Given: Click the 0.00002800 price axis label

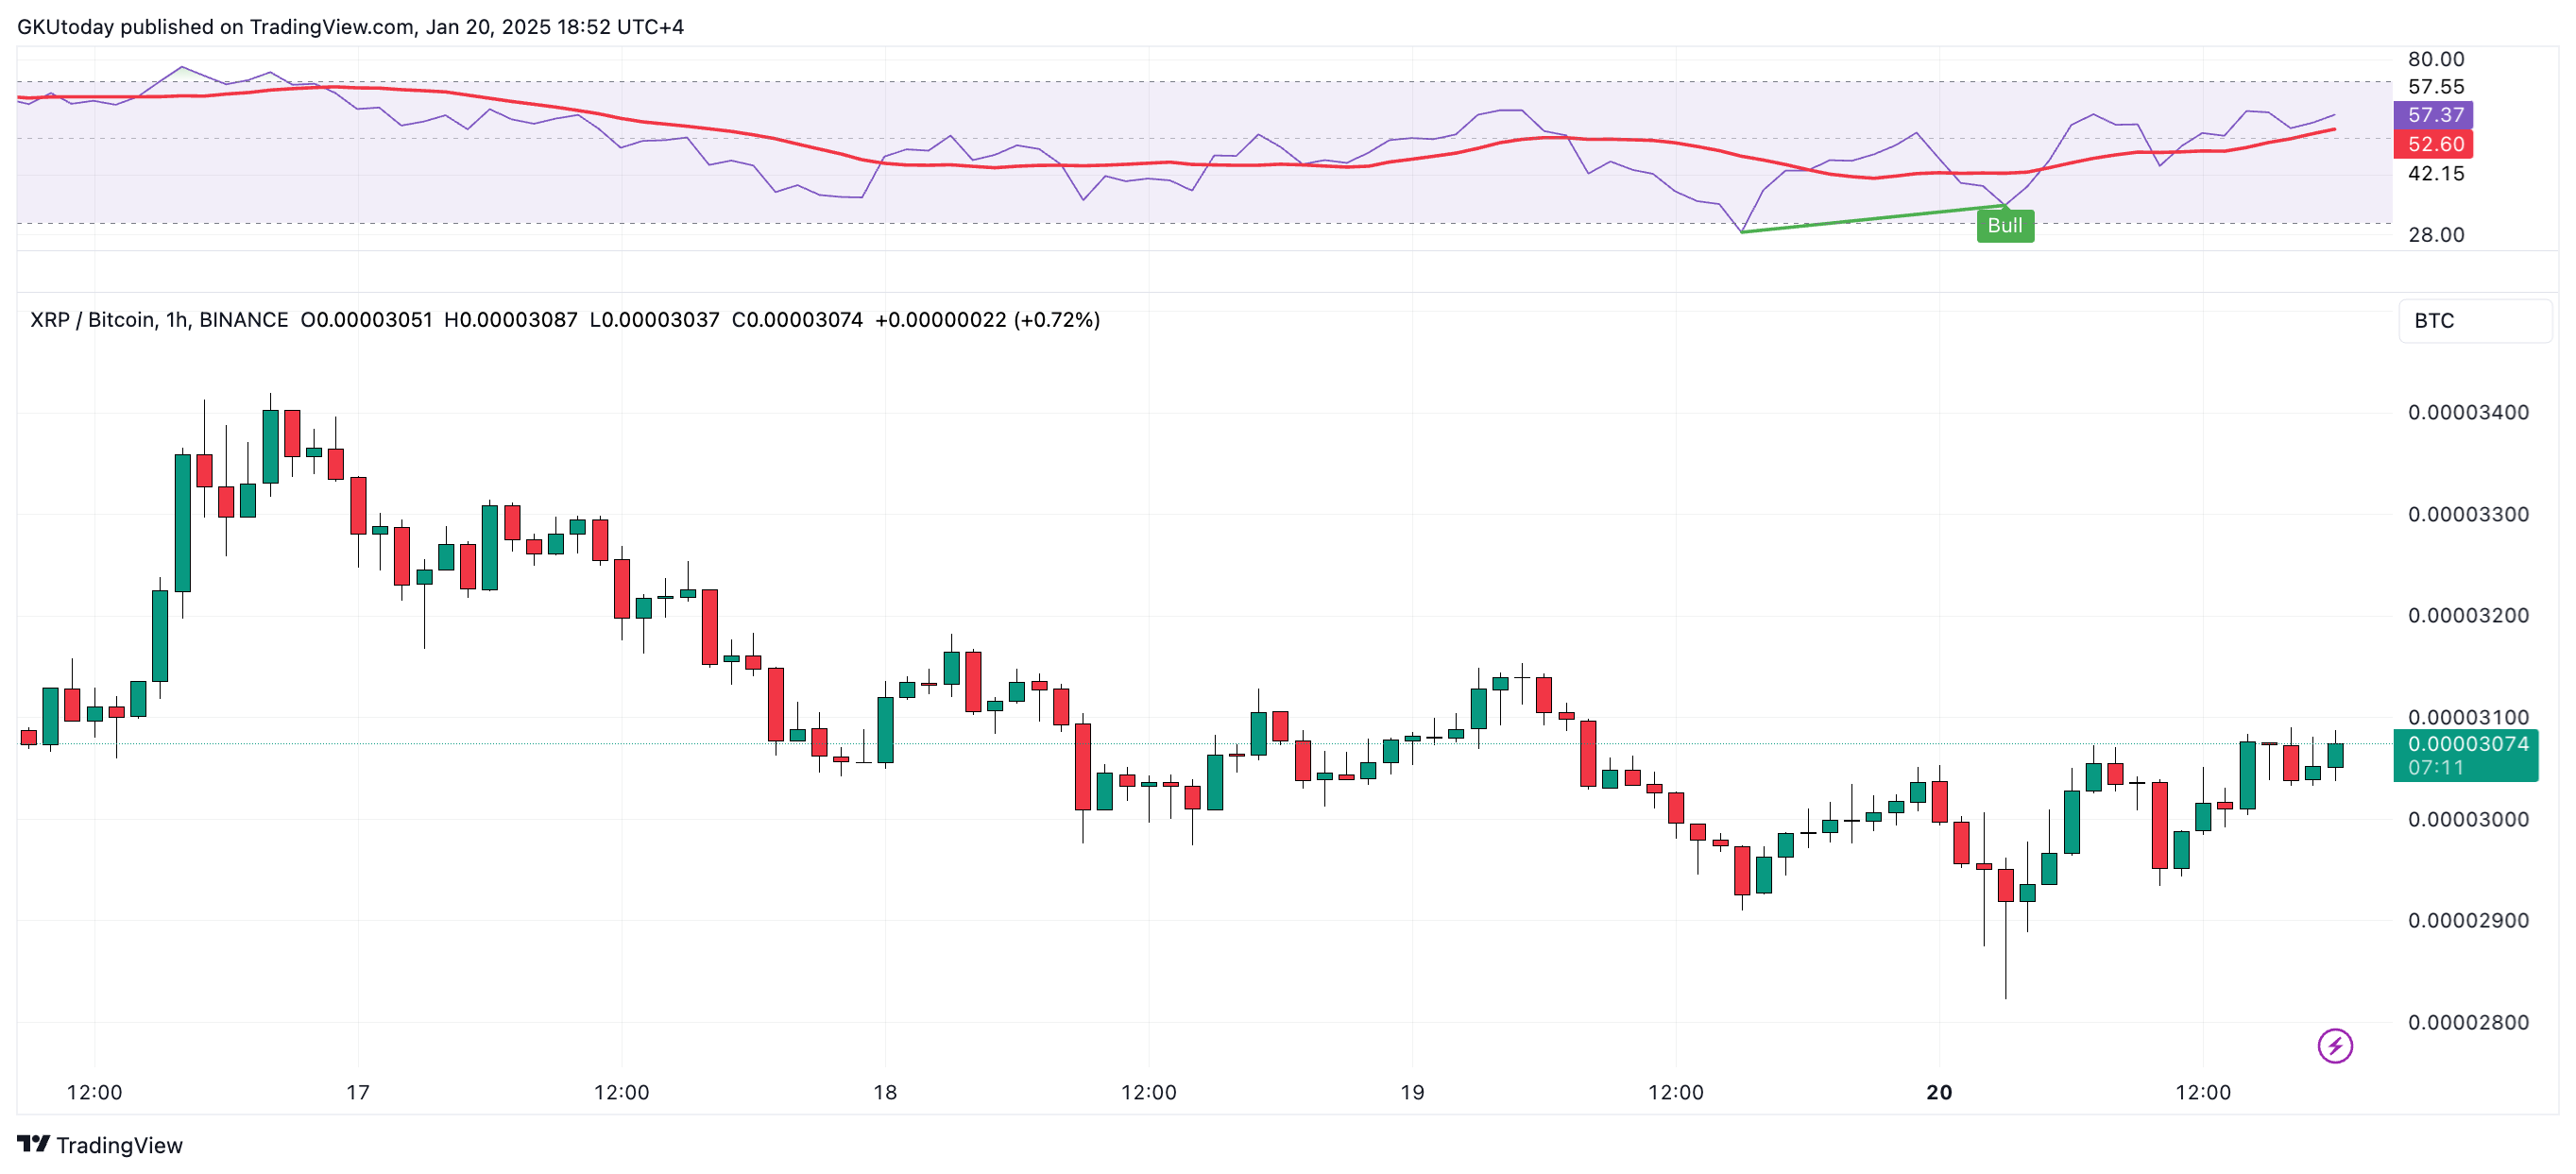Looking at the screenshot, I should 2467,1023.
